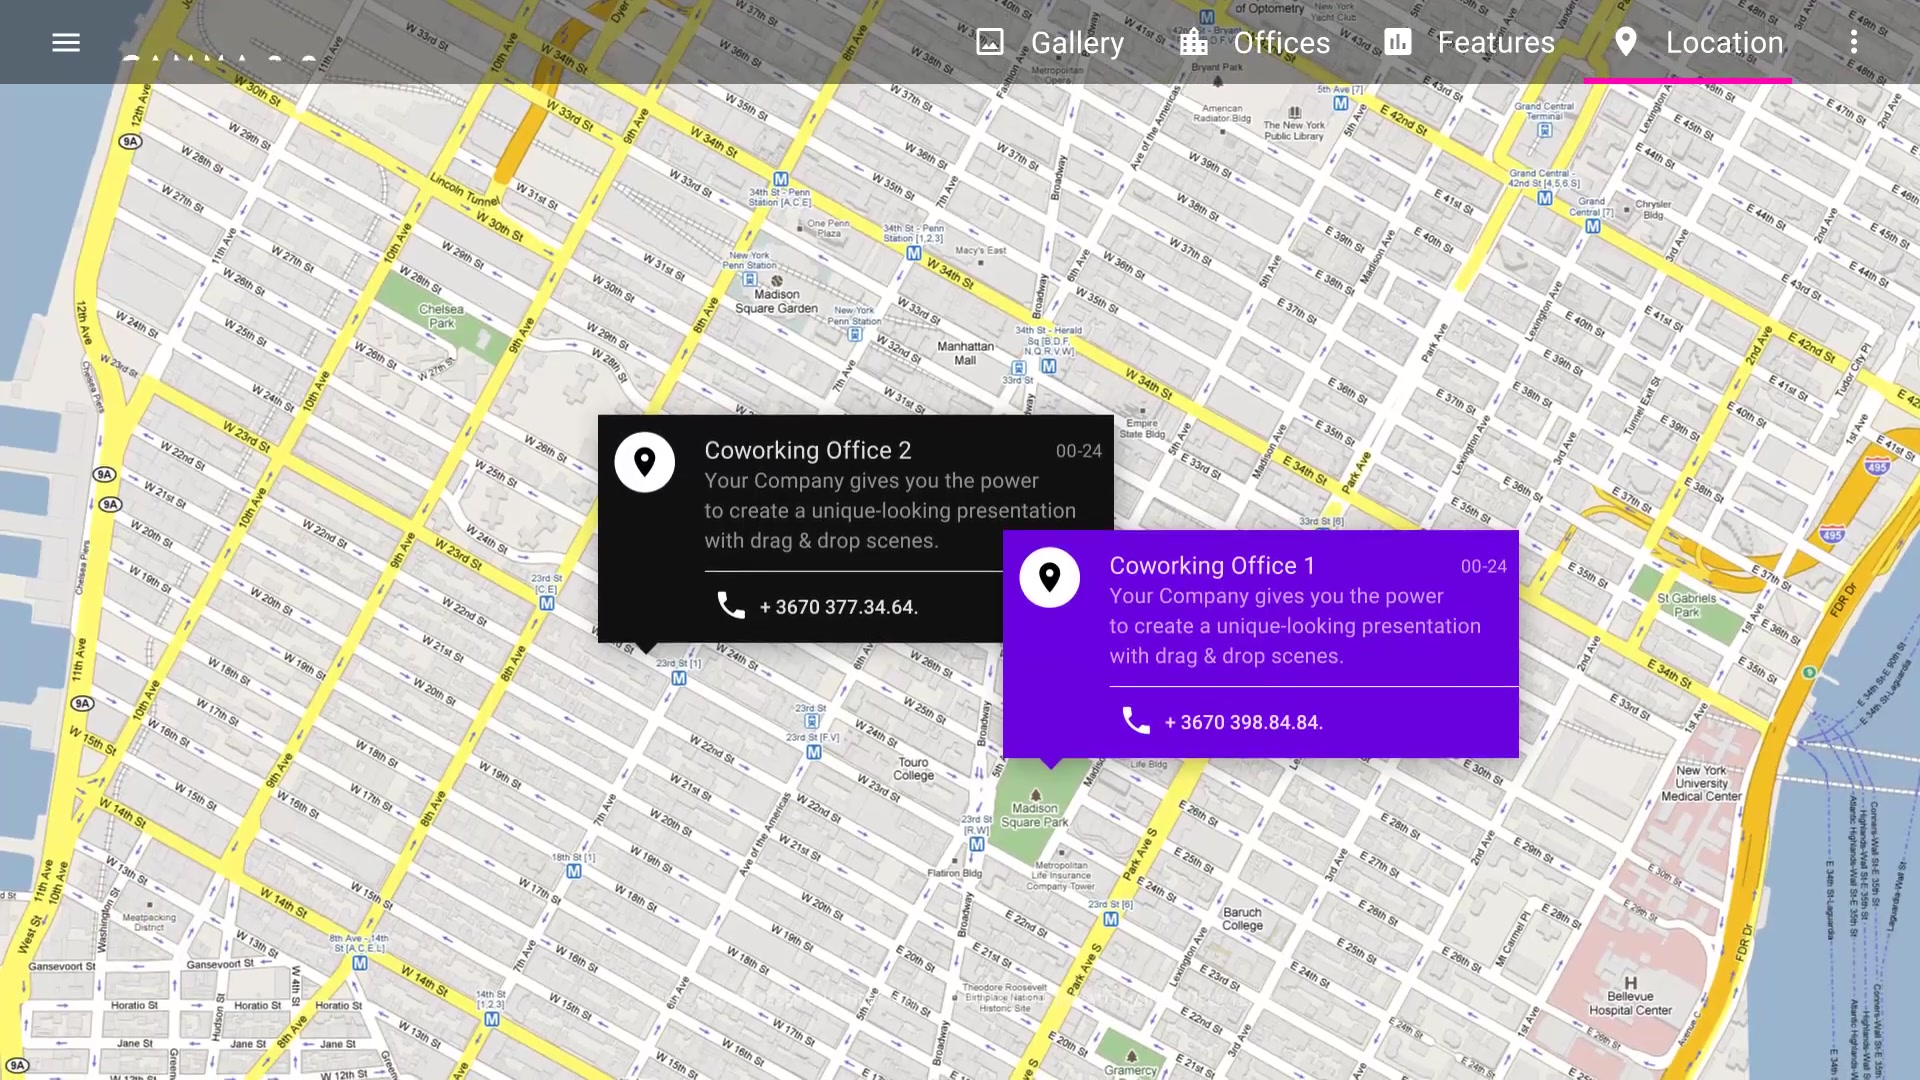Click the Coworking Office 1 description text

point(1295,626)
